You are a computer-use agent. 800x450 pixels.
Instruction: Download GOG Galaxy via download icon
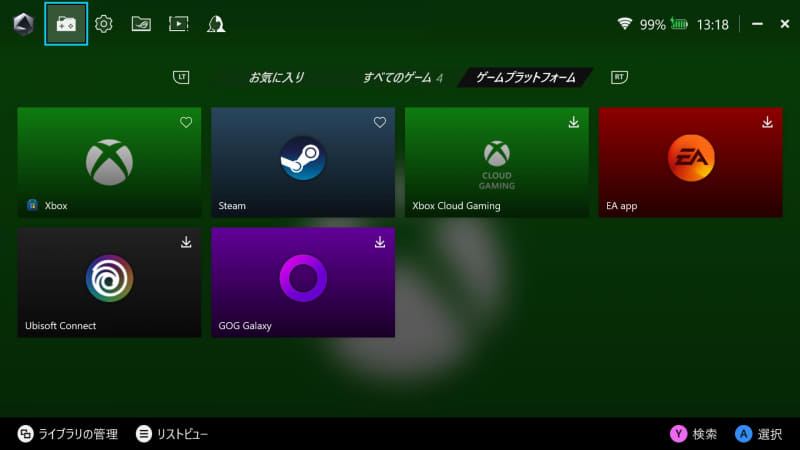(380, 242)
